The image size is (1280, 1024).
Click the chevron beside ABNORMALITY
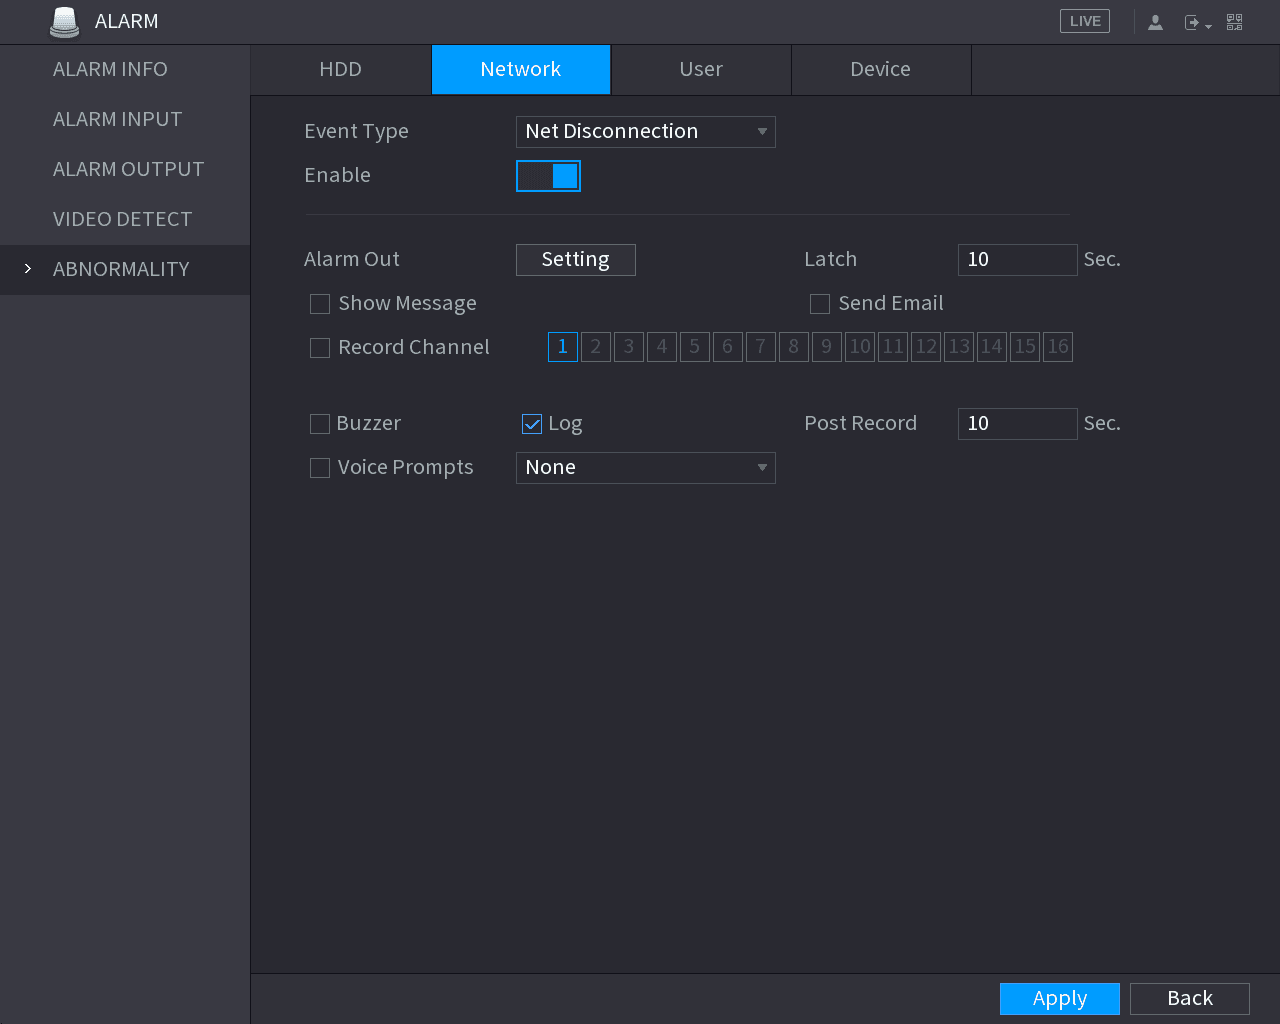point(28,269)
